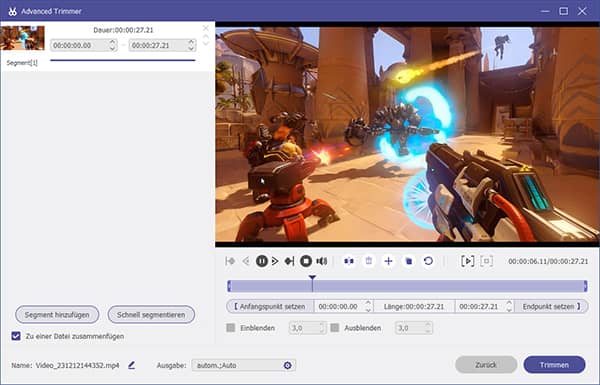The width and height of the screenshot is (600, 385).
Task: Reset trimming with the circular arrow icon
Action: pyautogui.click(x=429, y=261)
